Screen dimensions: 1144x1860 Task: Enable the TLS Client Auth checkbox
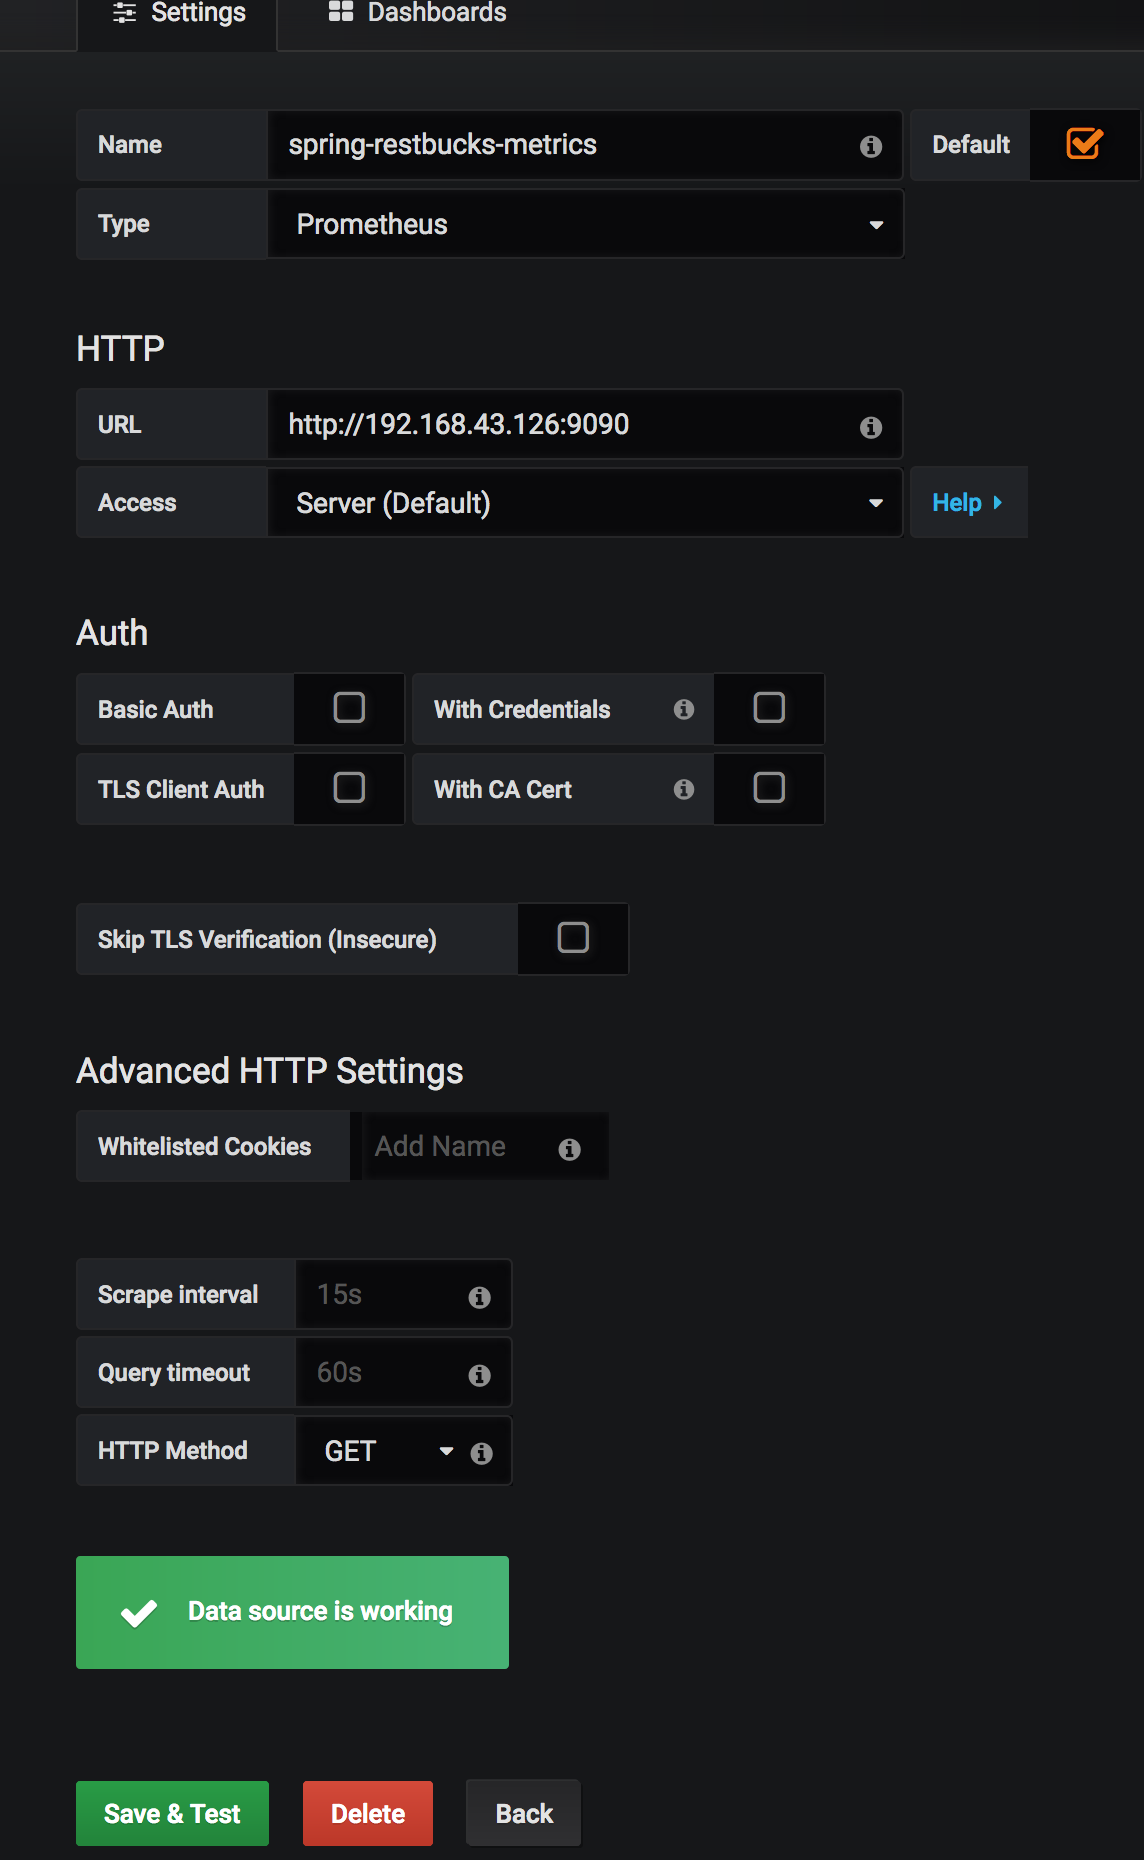349,788
